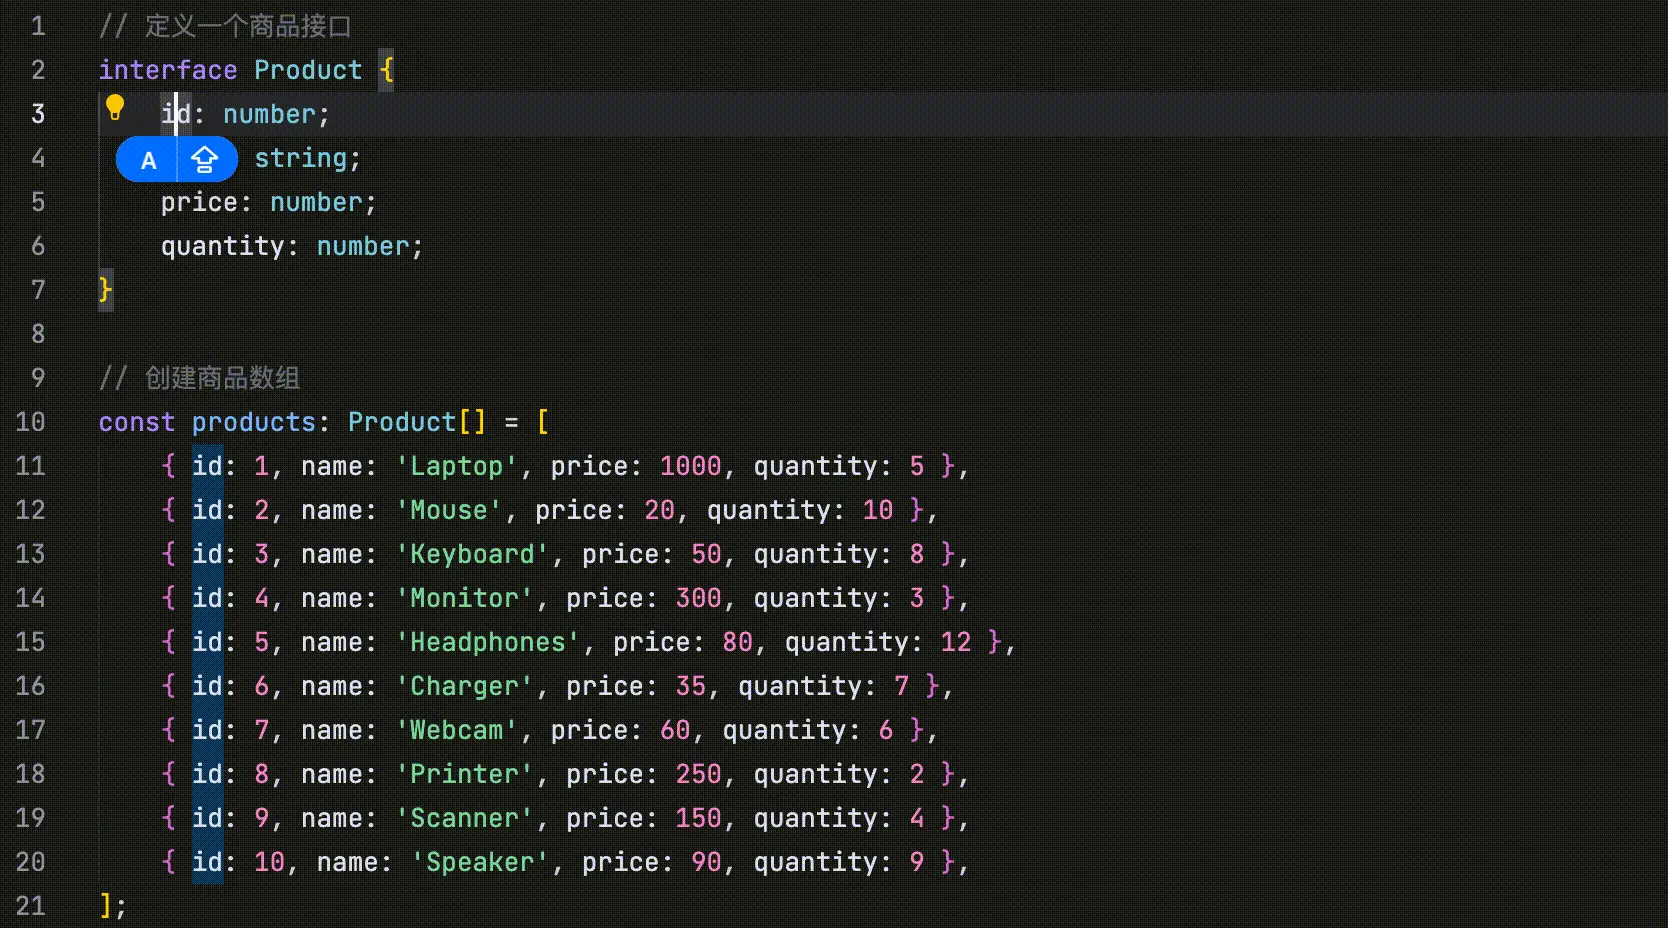Click the 'Speaker' string on line 20

pos(479,862)
